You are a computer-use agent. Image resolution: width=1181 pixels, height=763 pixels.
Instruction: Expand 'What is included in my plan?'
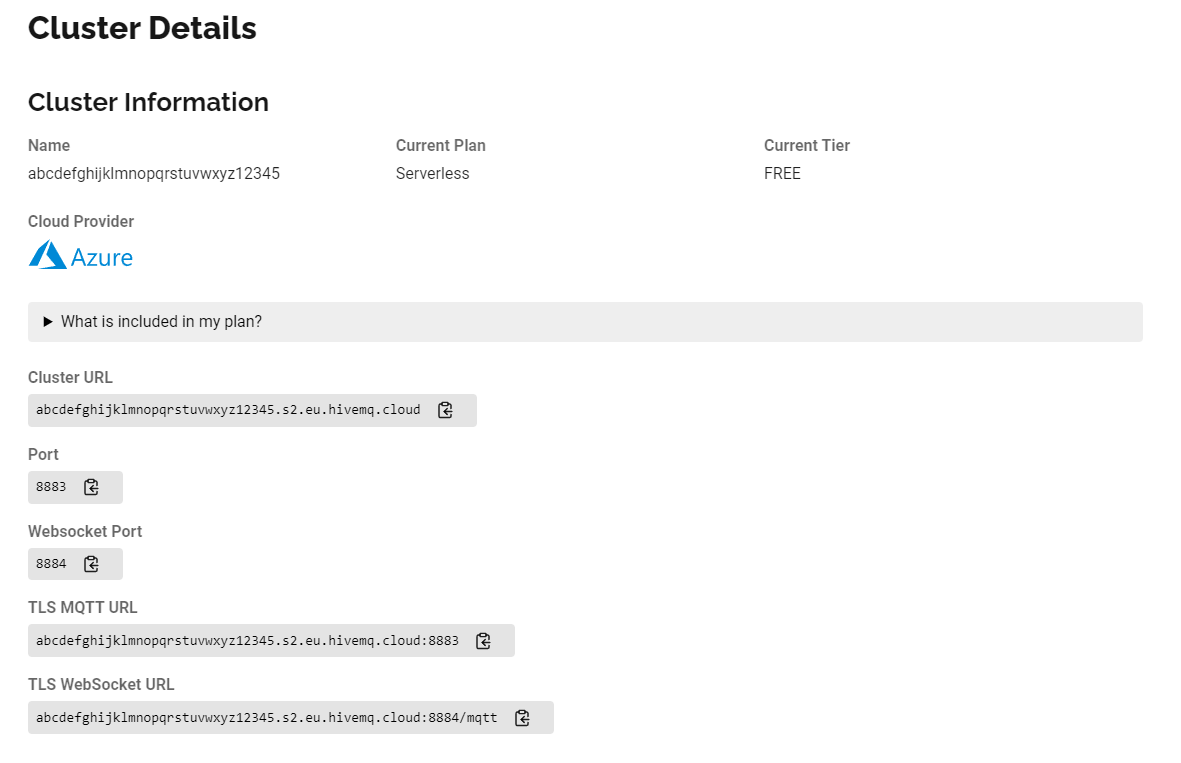(161, 322)
